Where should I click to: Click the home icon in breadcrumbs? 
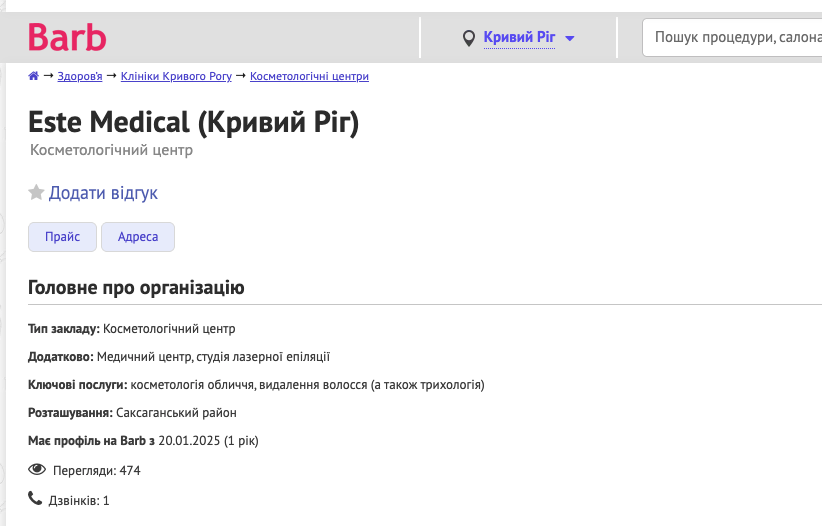click(34, 76)
